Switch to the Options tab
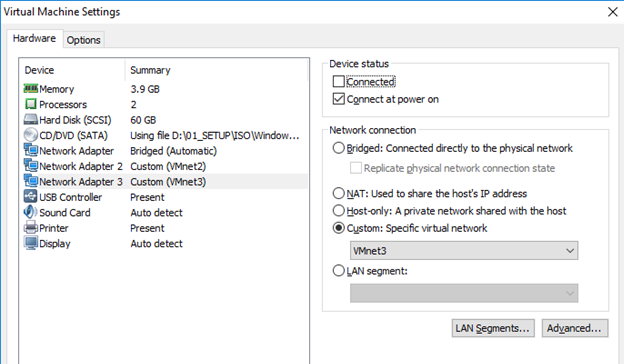Viewport: 624px width, 364px height. (84, 40)
